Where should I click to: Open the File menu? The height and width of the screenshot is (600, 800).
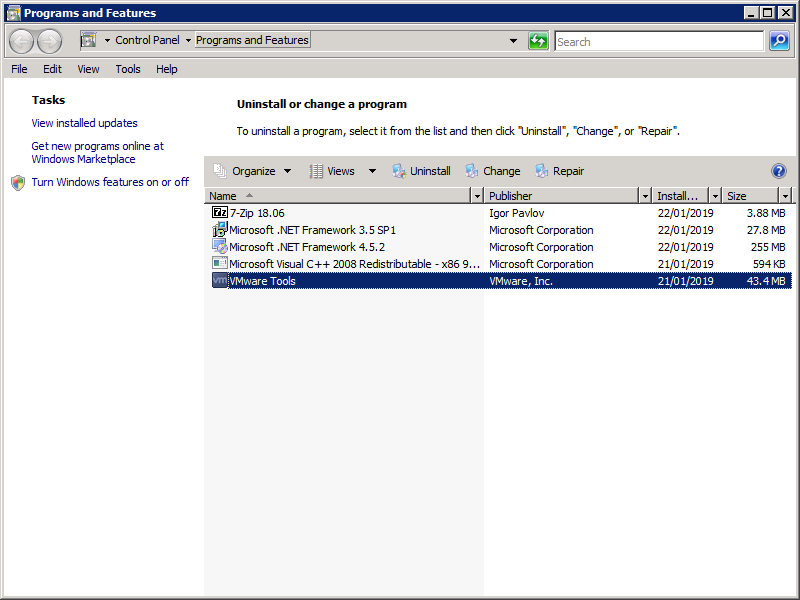pyautogui.click(x=19, y=69)
